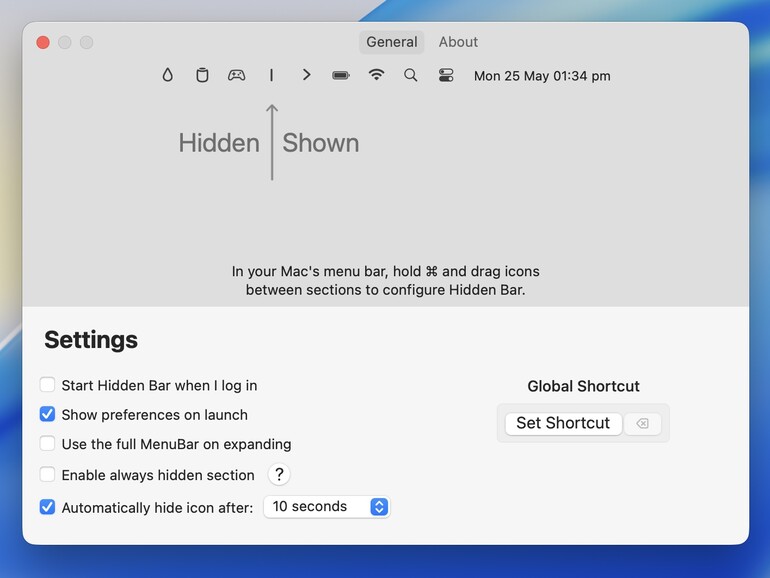This screenshot has height=578, width=770.
Task: Open the question mark help button
Action: pyautogui.click(x=279, y=474)
